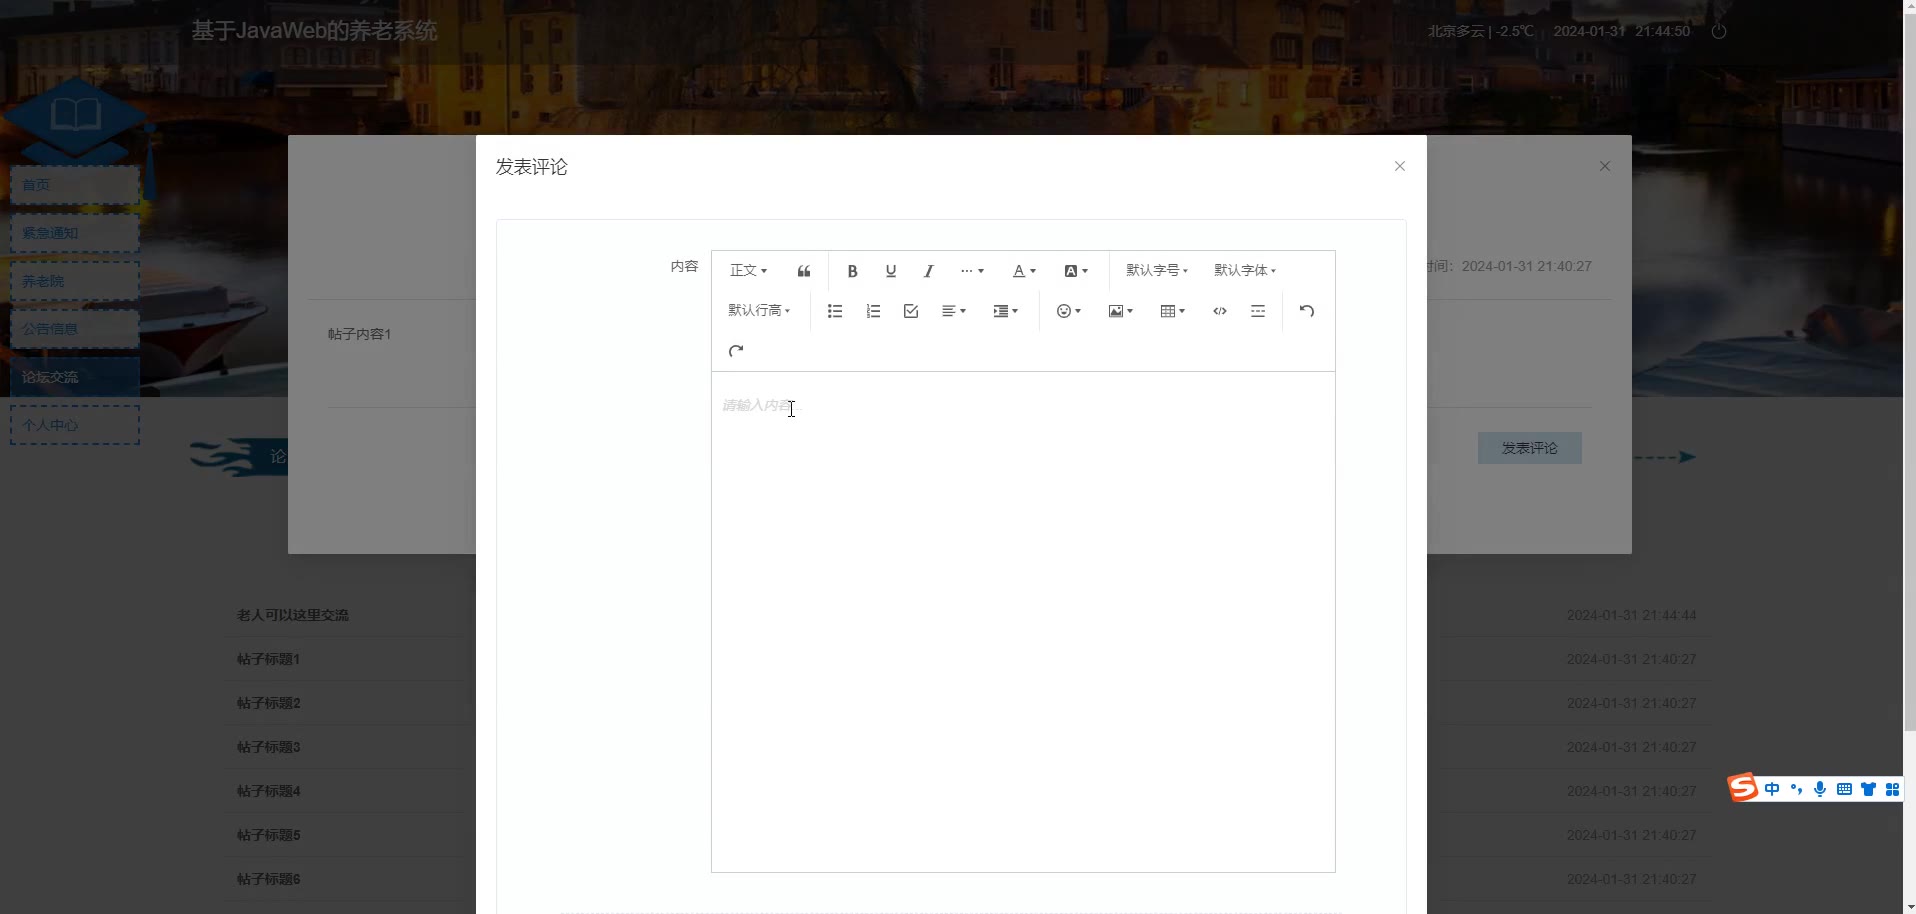The image size is (1916, 914).
Task: Open the heading style dropdown 正文
Action: (x=748, y=271)
